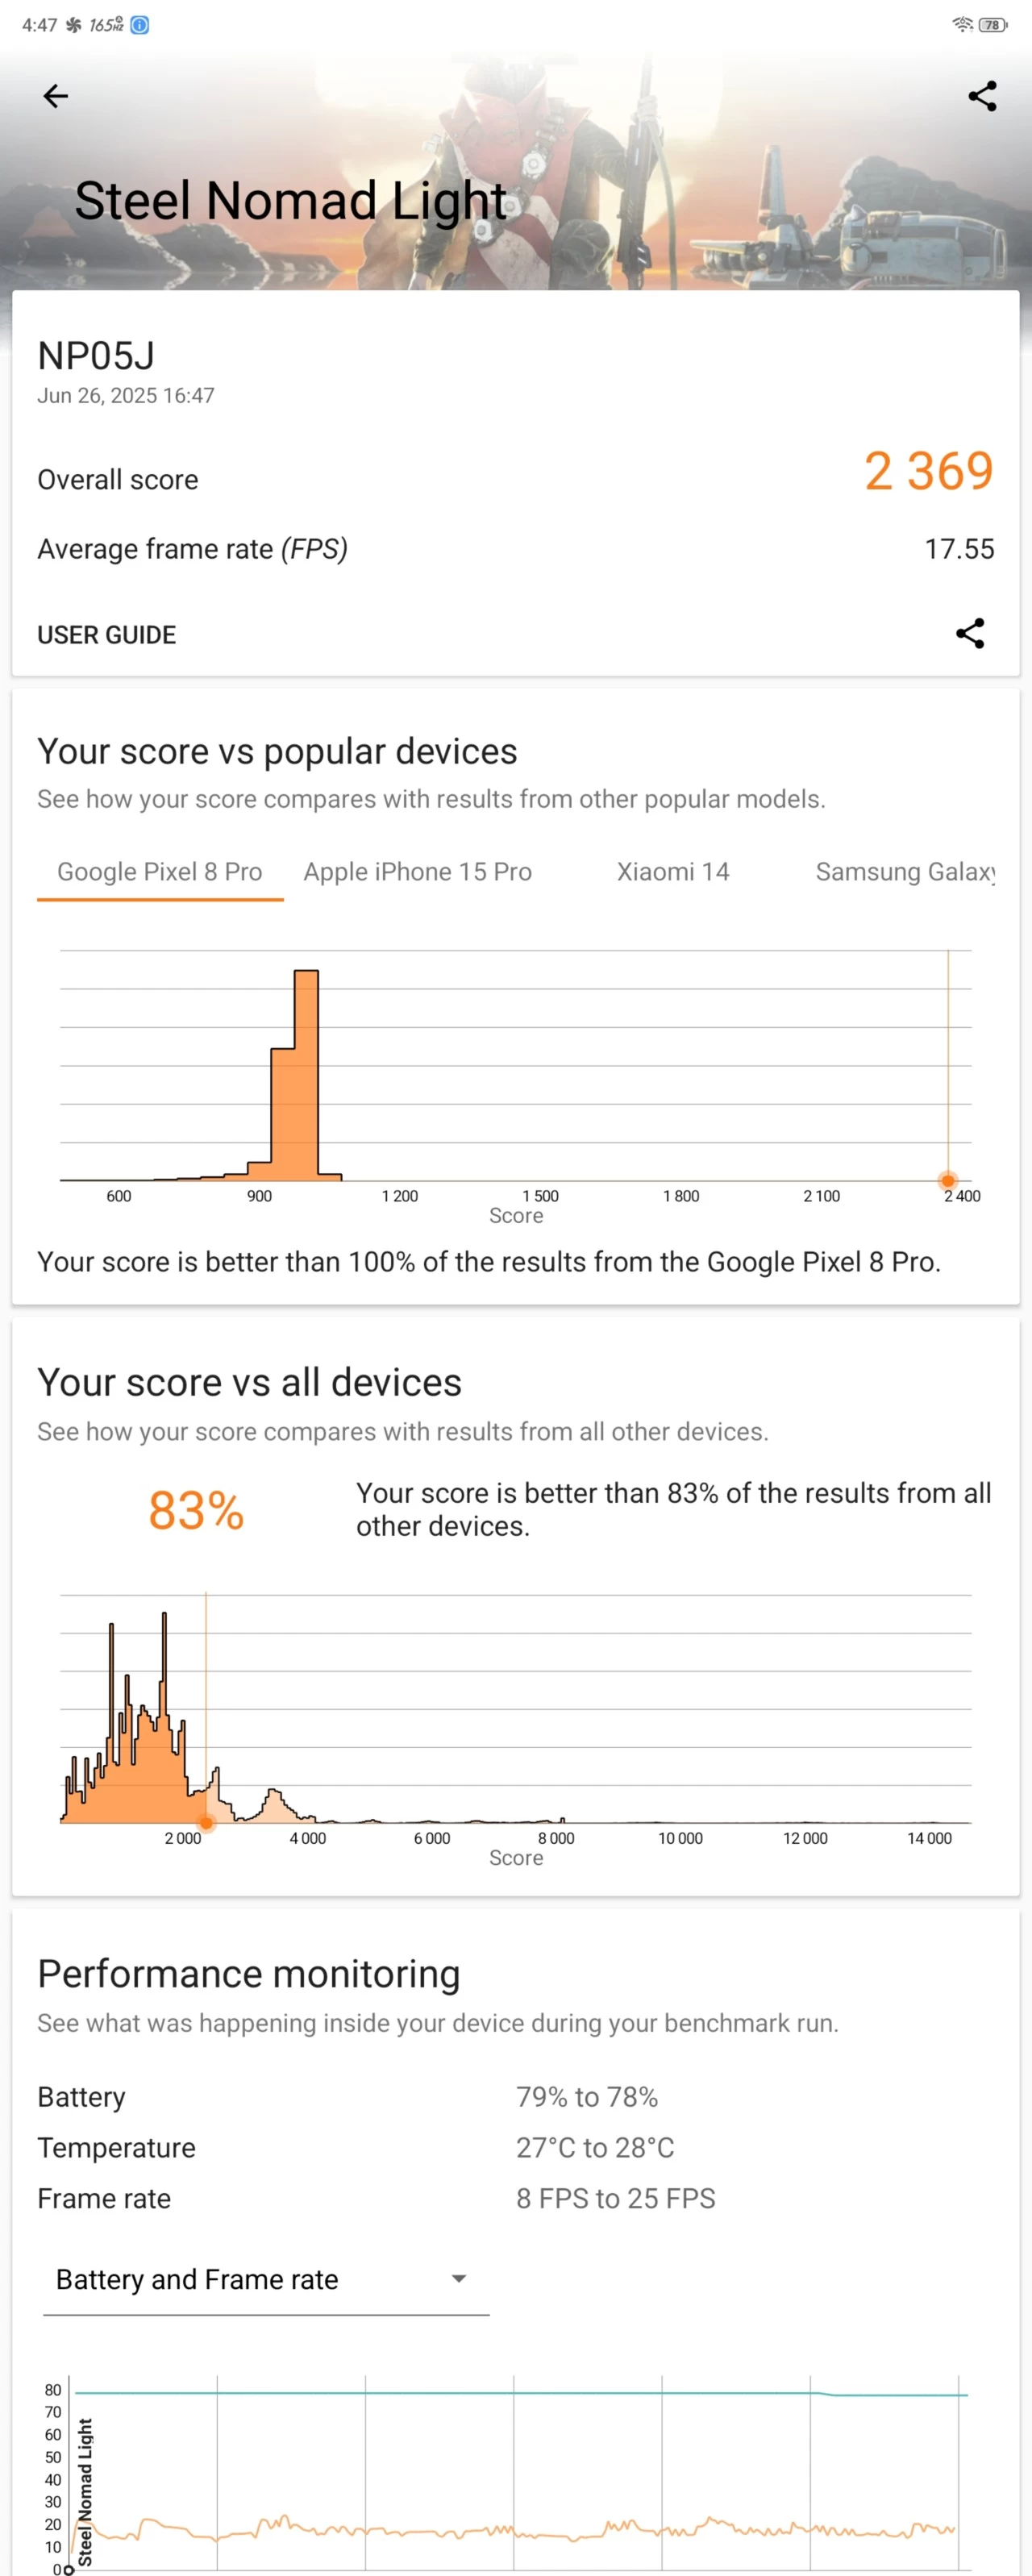Screen dimensions: 1032x2576
Task: Open Battery and Frame rate dropdown
Action: (x=266, y=2279)
